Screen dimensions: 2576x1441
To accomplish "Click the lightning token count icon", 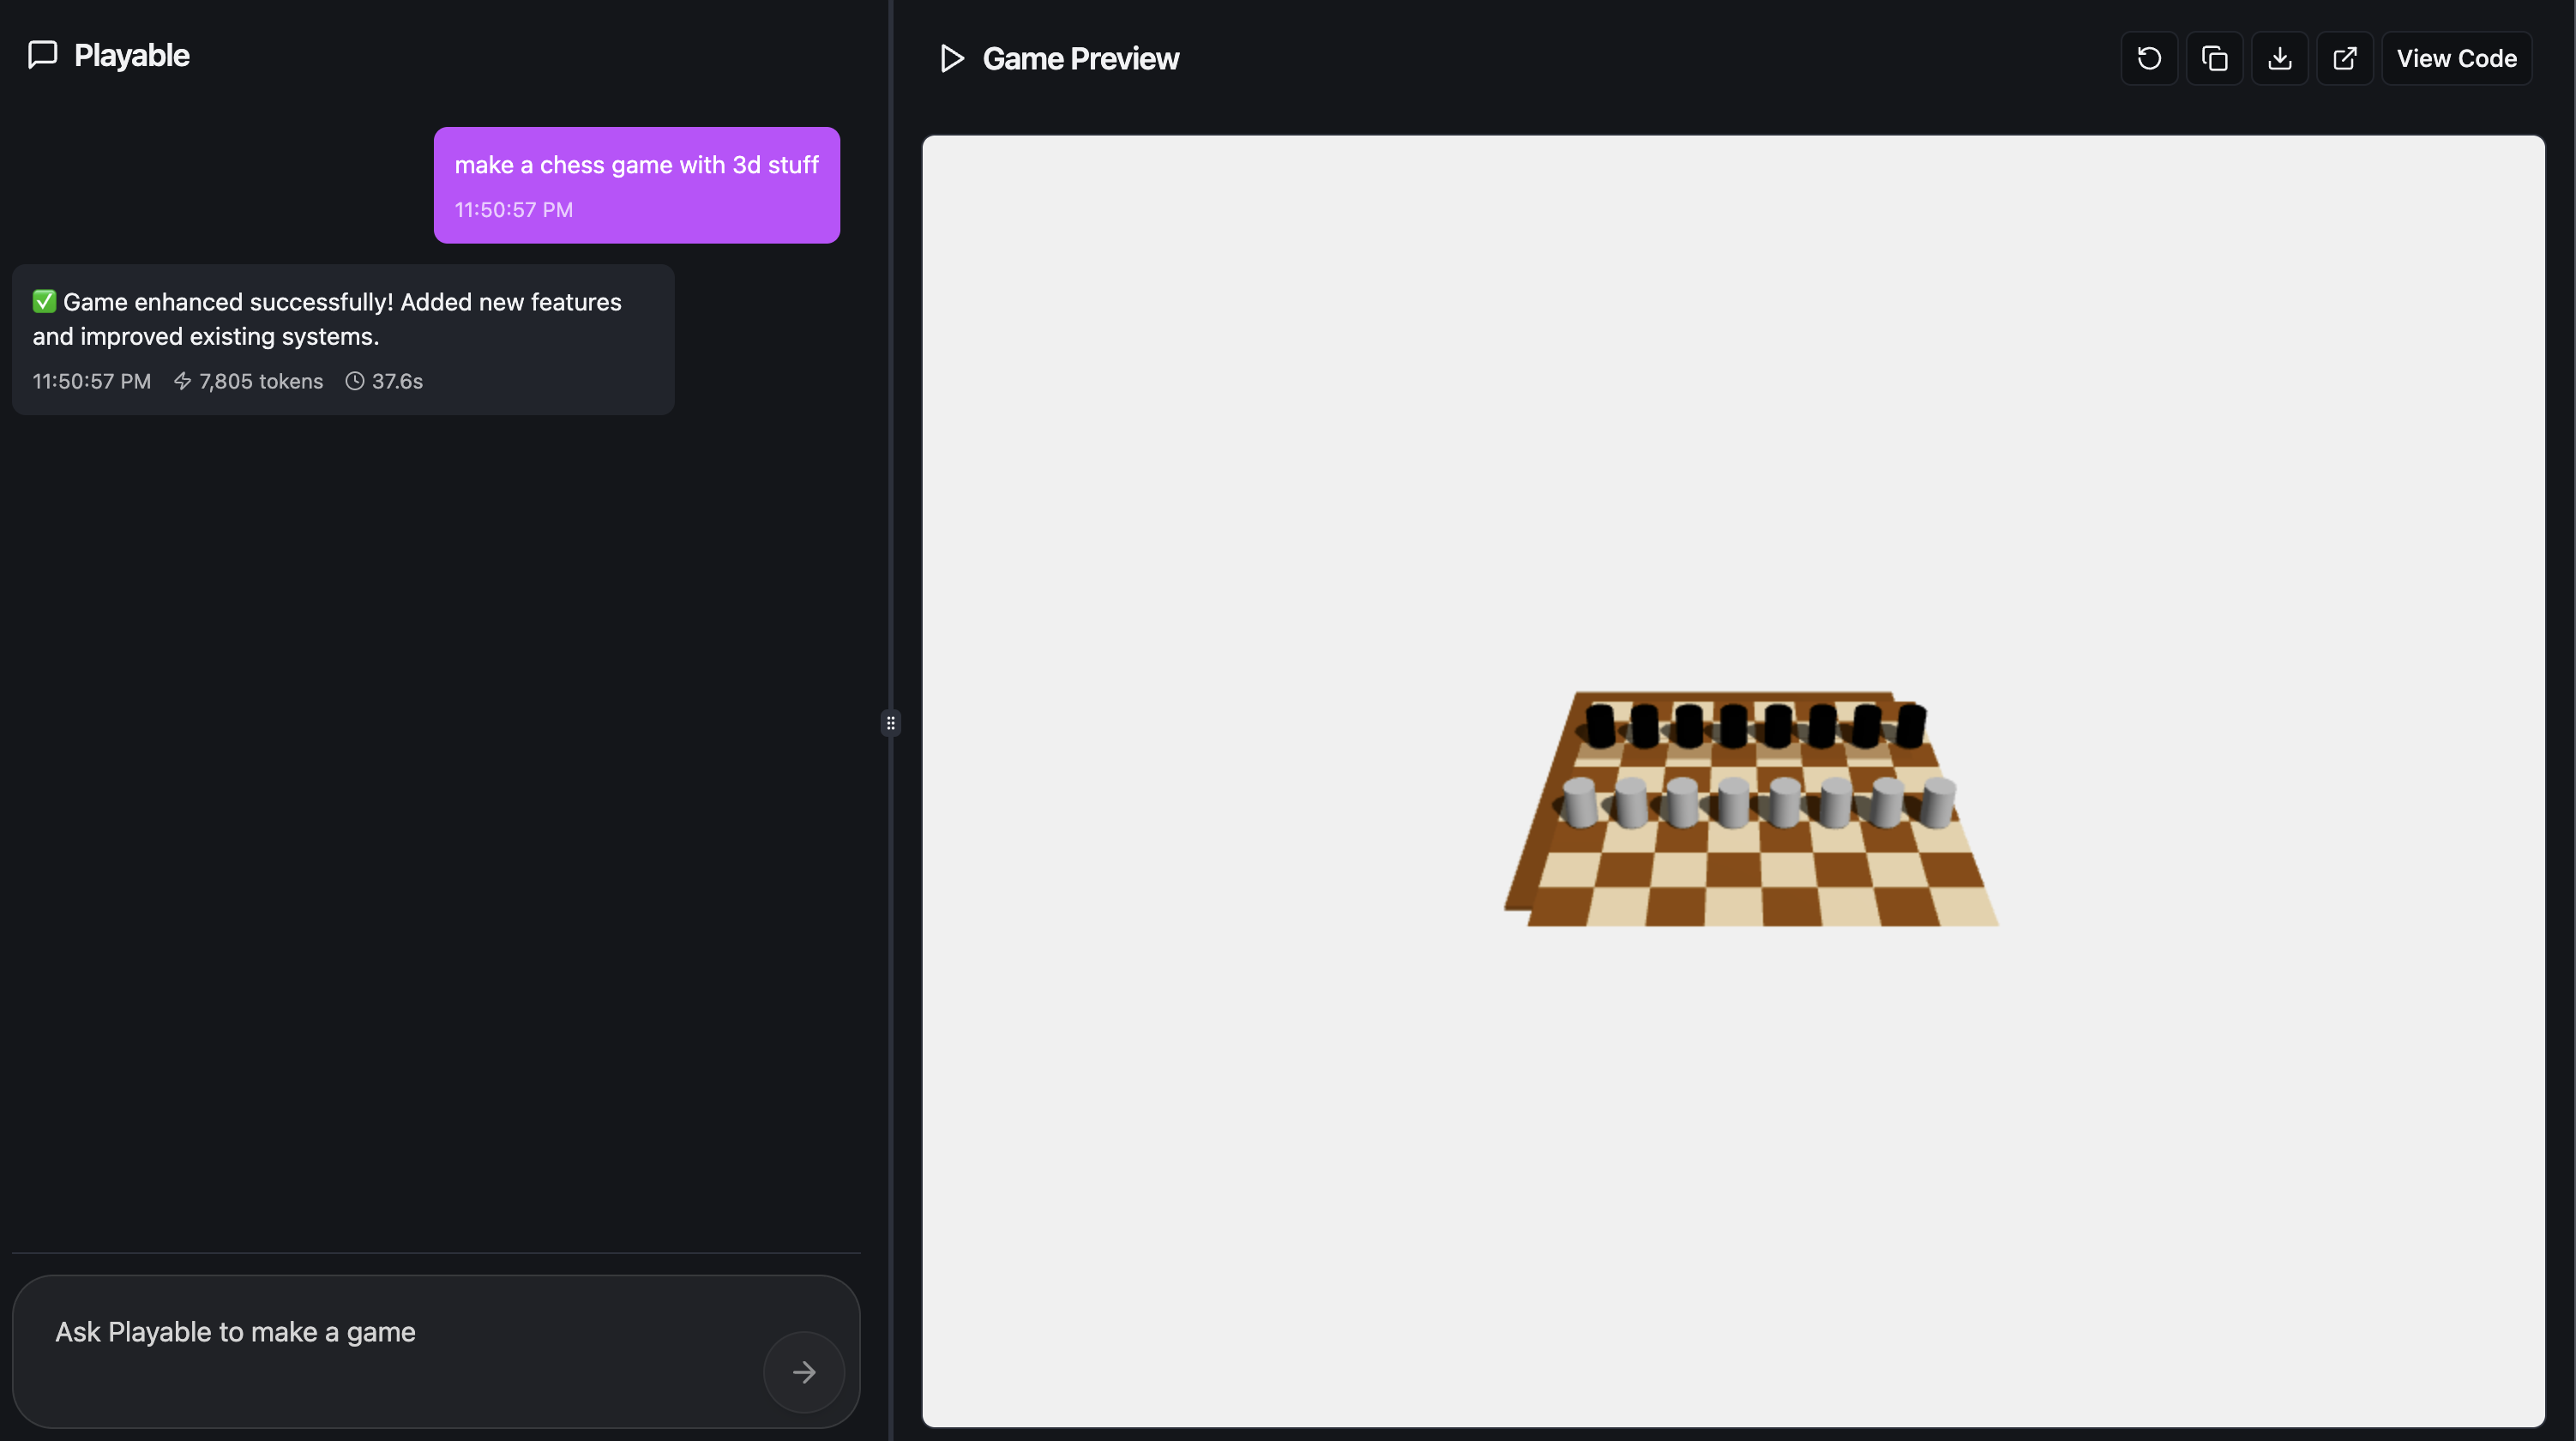I will coord(182,381).
